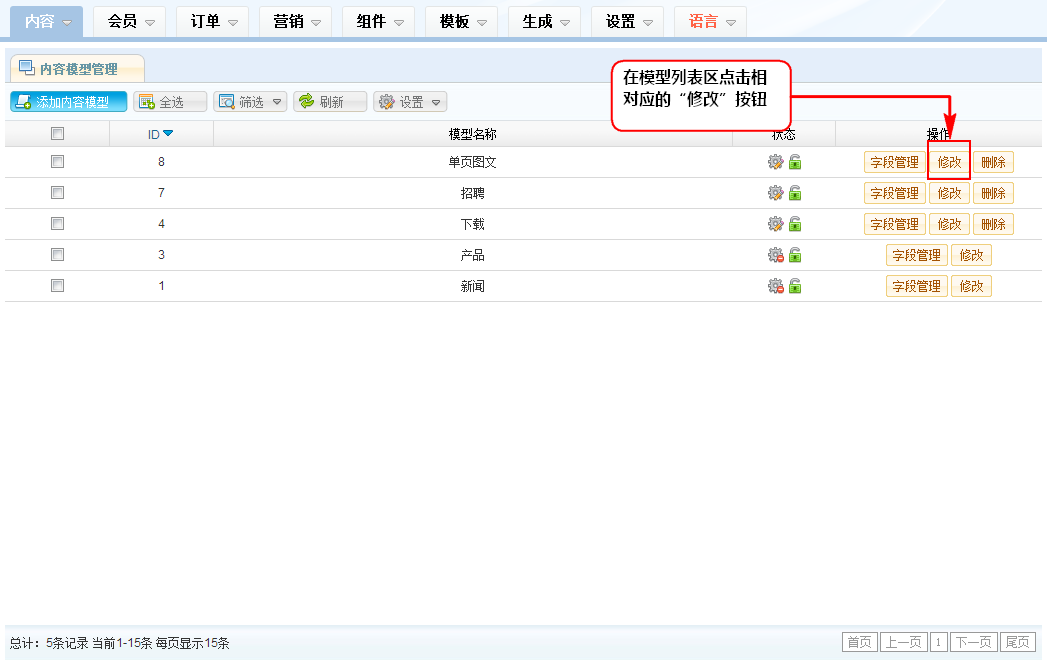
Task: Select the checkbox for row ID 3
Action: [57, 255]
